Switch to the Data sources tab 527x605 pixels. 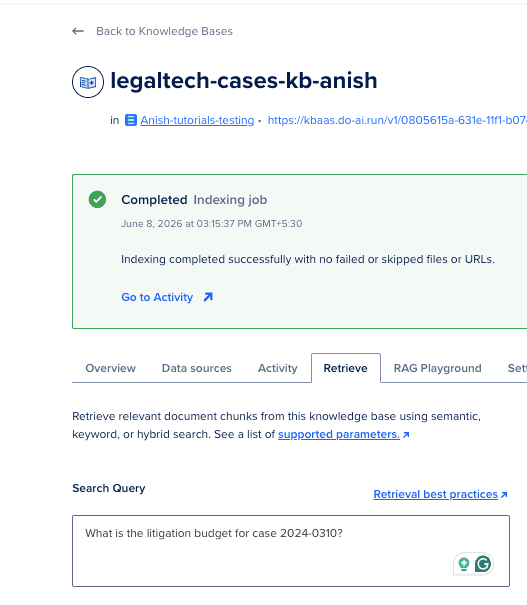coord(197,368)
